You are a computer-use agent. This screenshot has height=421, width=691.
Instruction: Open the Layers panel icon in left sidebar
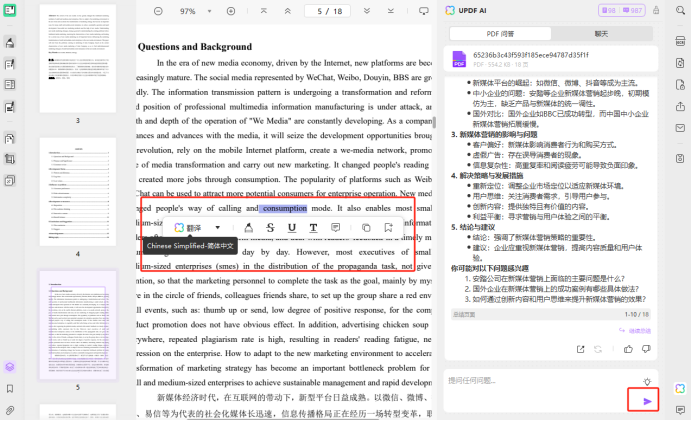(x=10, y=366)
